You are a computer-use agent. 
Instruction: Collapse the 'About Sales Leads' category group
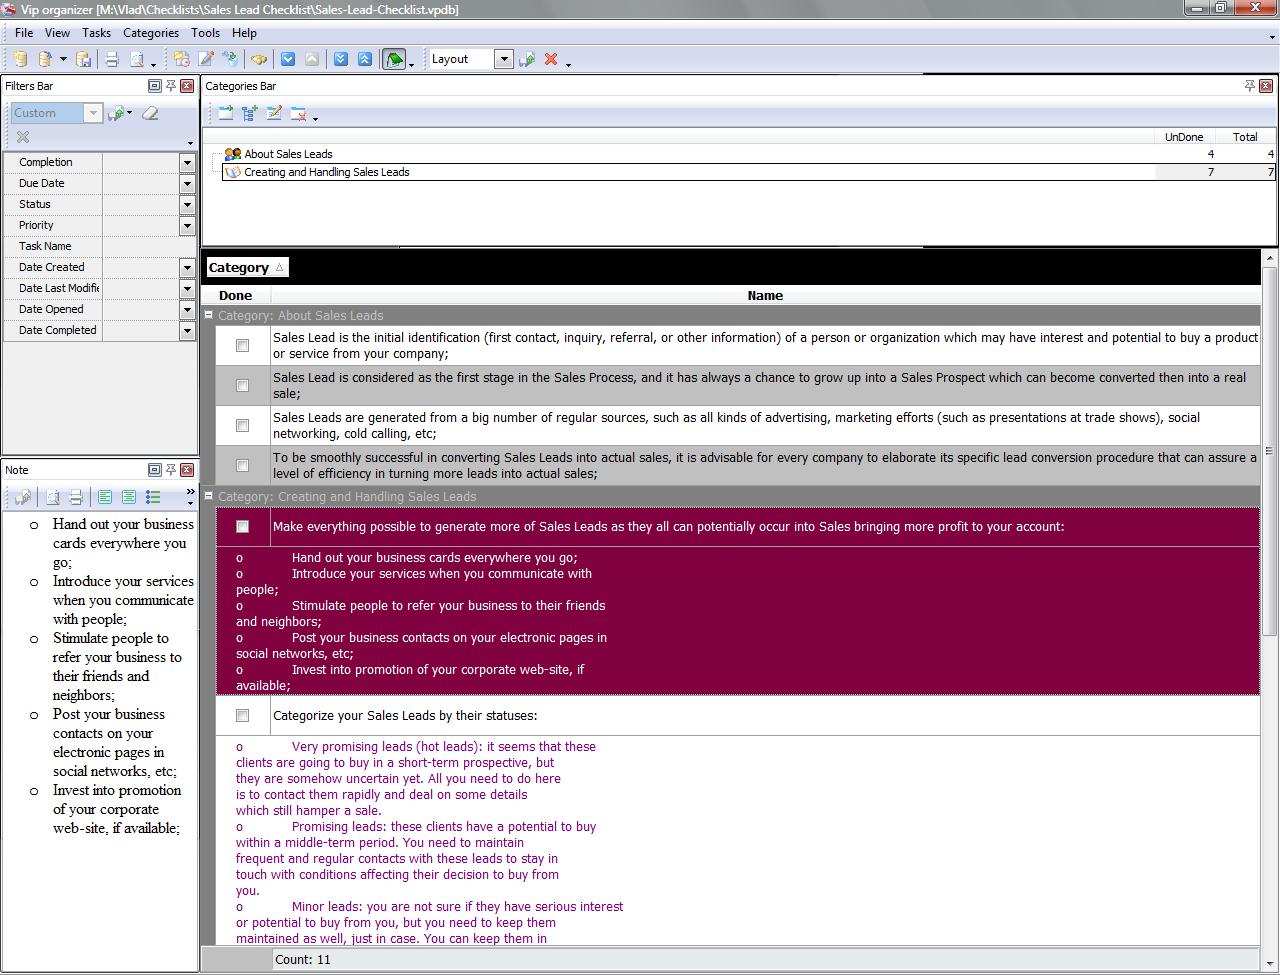(209, 315)
